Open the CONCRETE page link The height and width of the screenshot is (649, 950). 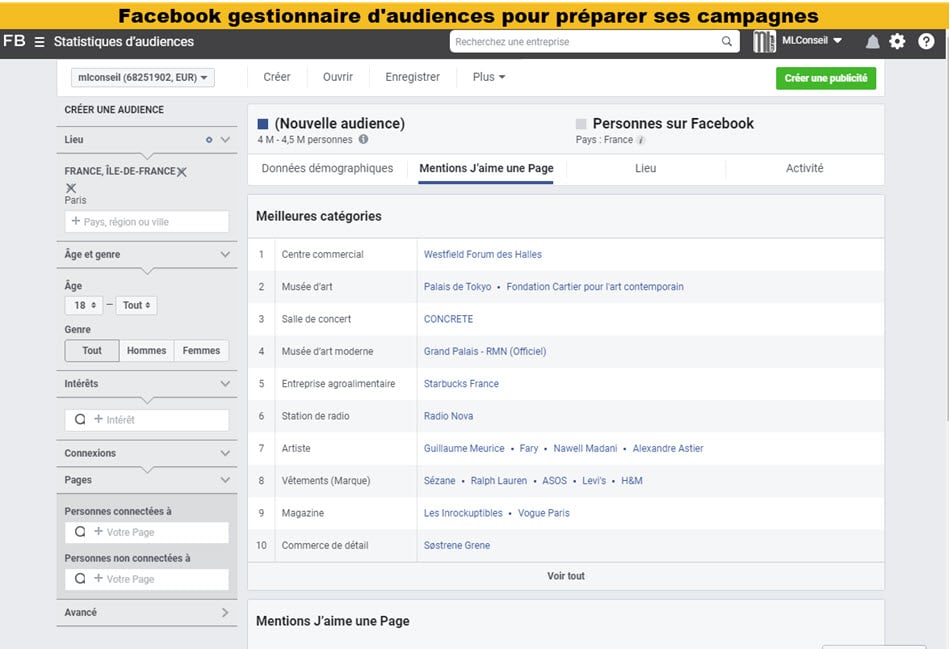click(x=448, y=319)
